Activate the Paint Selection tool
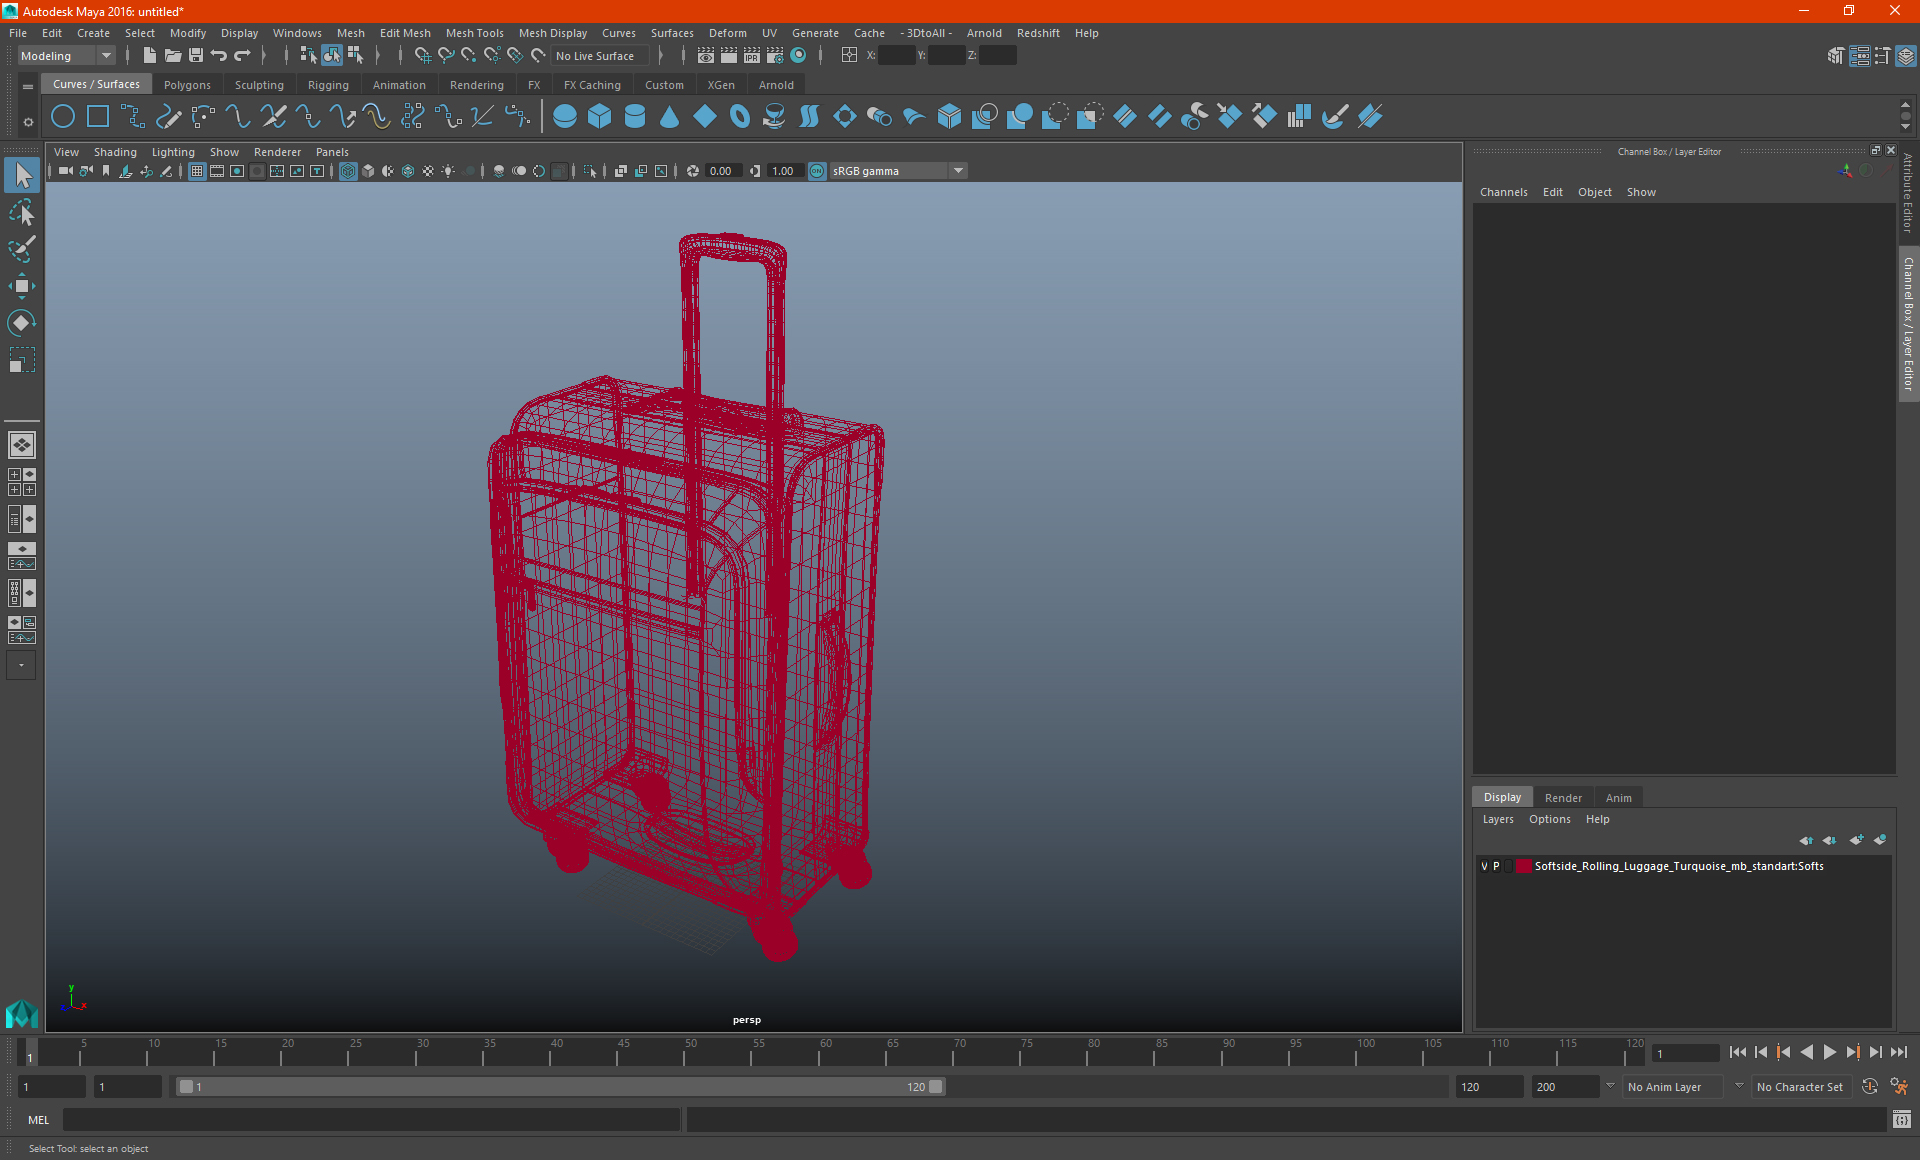 coord(21,249)
